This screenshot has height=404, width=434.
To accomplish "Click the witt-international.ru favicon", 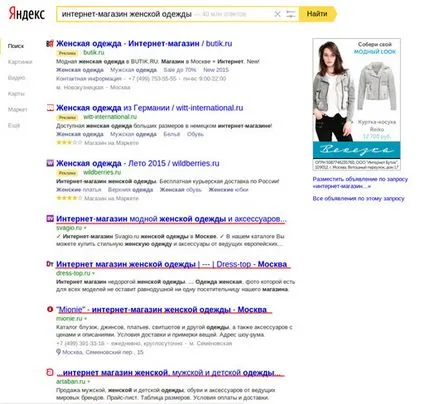I will (50, 108).
